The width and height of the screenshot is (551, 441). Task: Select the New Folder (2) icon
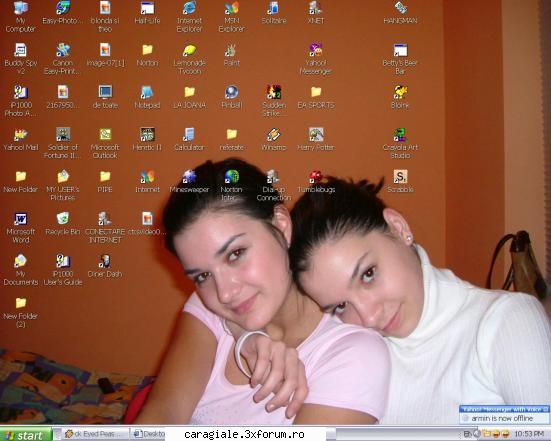[x=20, y=312]
